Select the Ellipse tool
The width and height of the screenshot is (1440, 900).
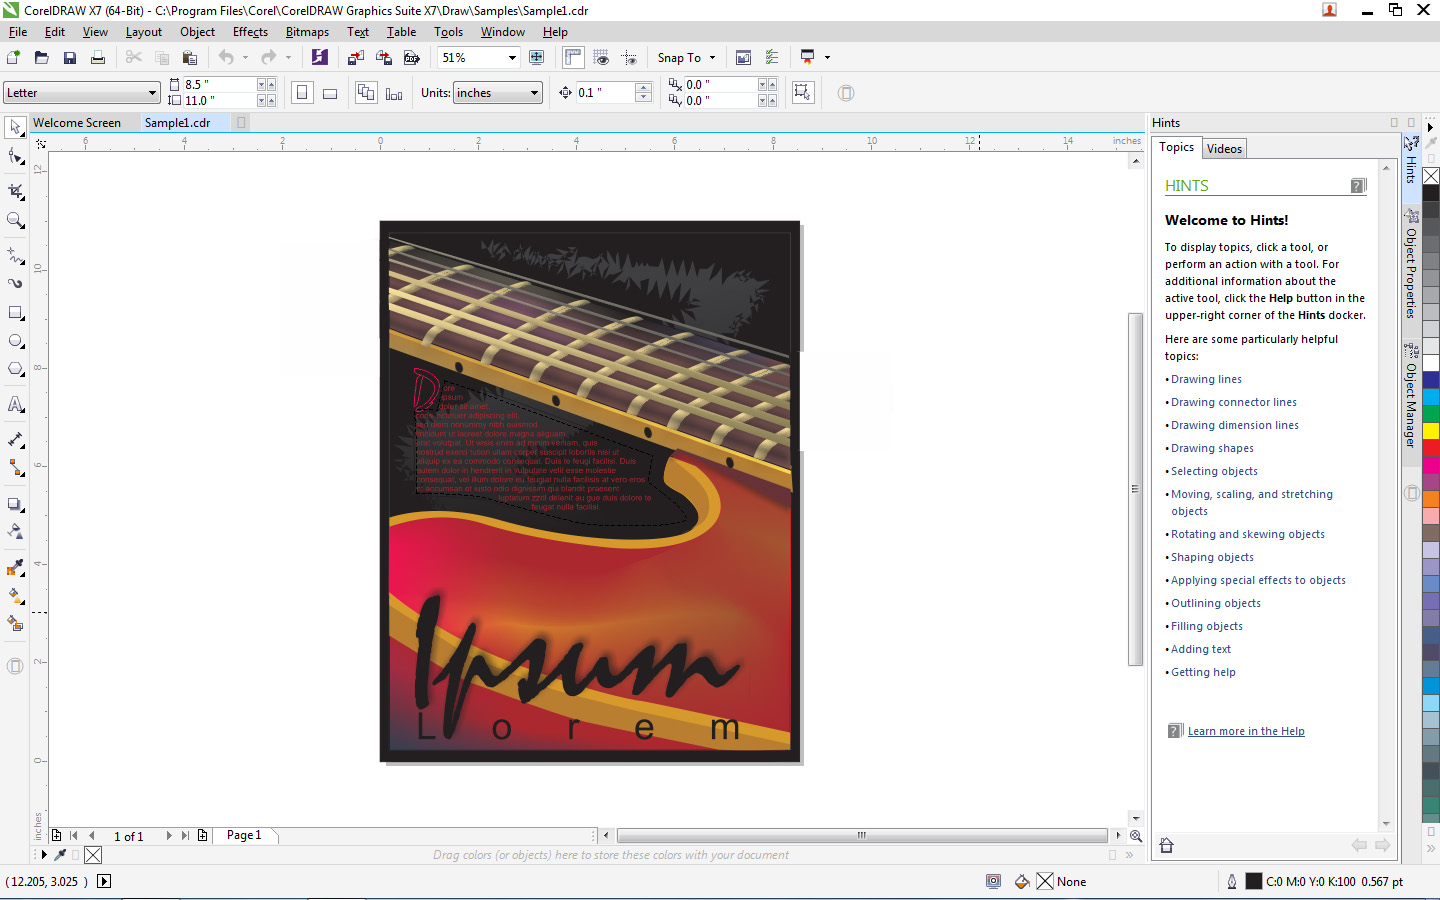pyautogui.click(x=15, y=341)
